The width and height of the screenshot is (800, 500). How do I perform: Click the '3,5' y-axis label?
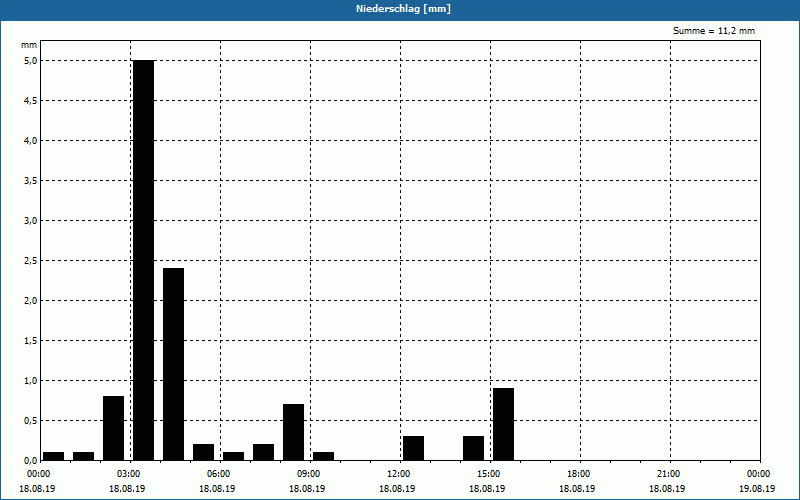tap(31, 181)
